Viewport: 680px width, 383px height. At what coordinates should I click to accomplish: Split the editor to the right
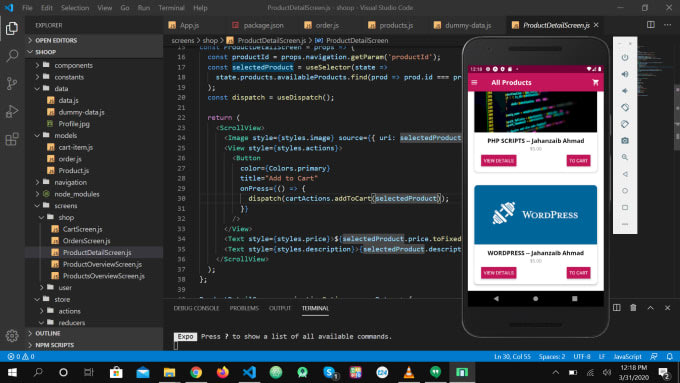tap(651, 25)
